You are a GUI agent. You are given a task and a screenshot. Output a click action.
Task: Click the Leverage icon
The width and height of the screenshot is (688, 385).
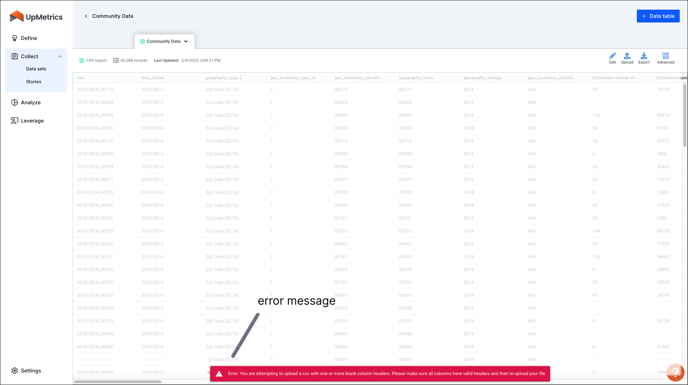coord(14,120)
